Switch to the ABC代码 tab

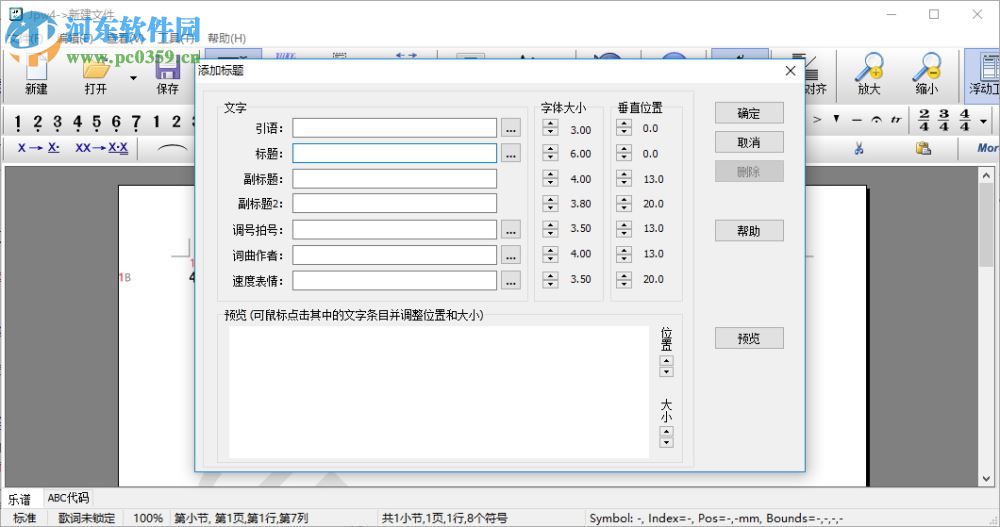(68, 498)
